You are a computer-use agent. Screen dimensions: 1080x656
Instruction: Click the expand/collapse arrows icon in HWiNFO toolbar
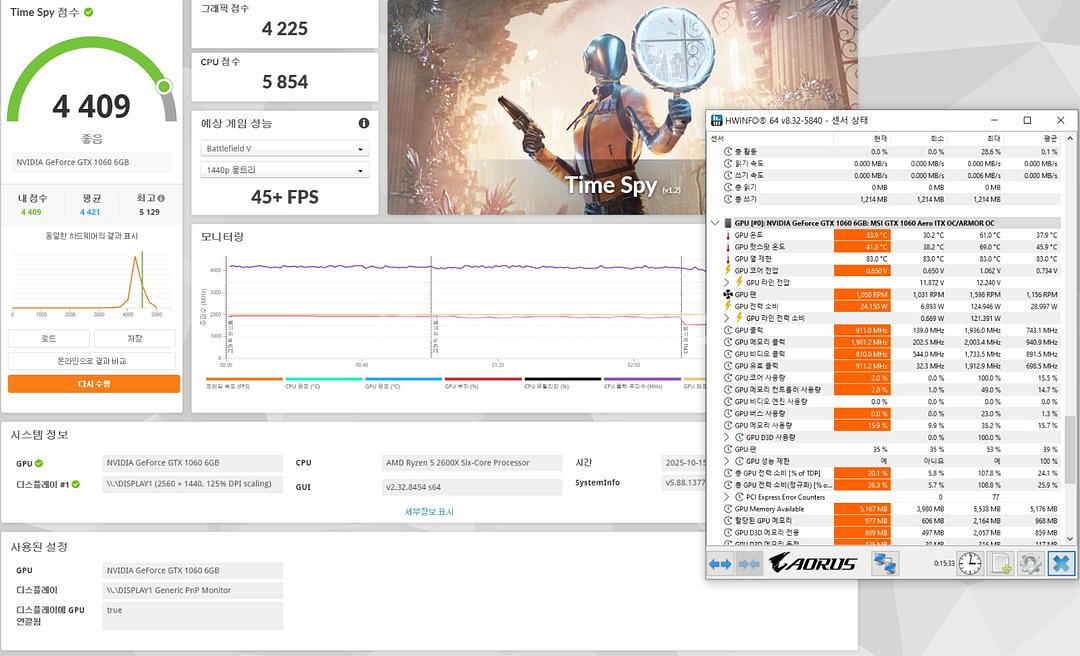(x=720, y=564)
